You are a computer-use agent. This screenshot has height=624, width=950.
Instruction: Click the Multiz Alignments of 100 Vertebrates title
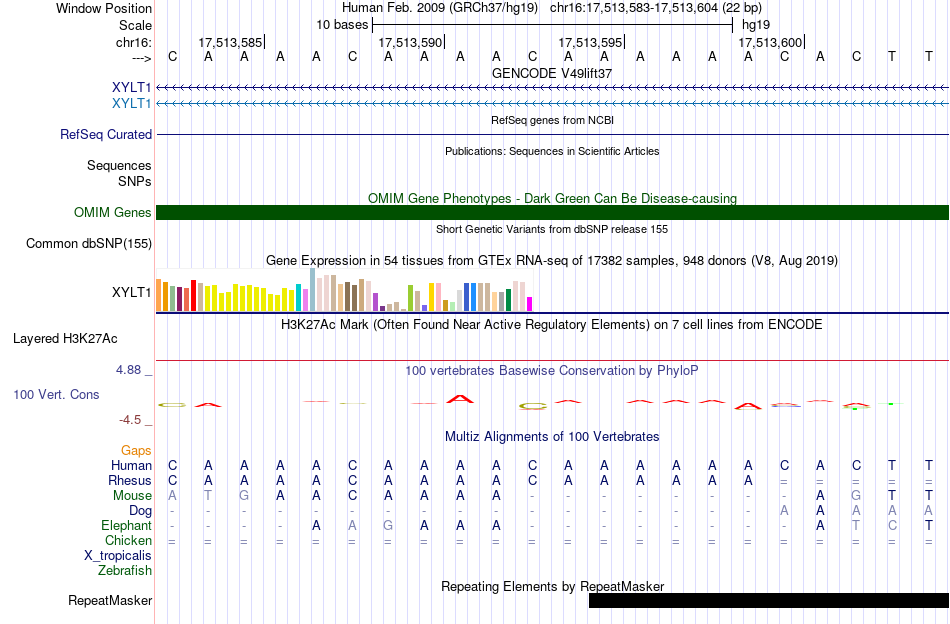[552, 437]
